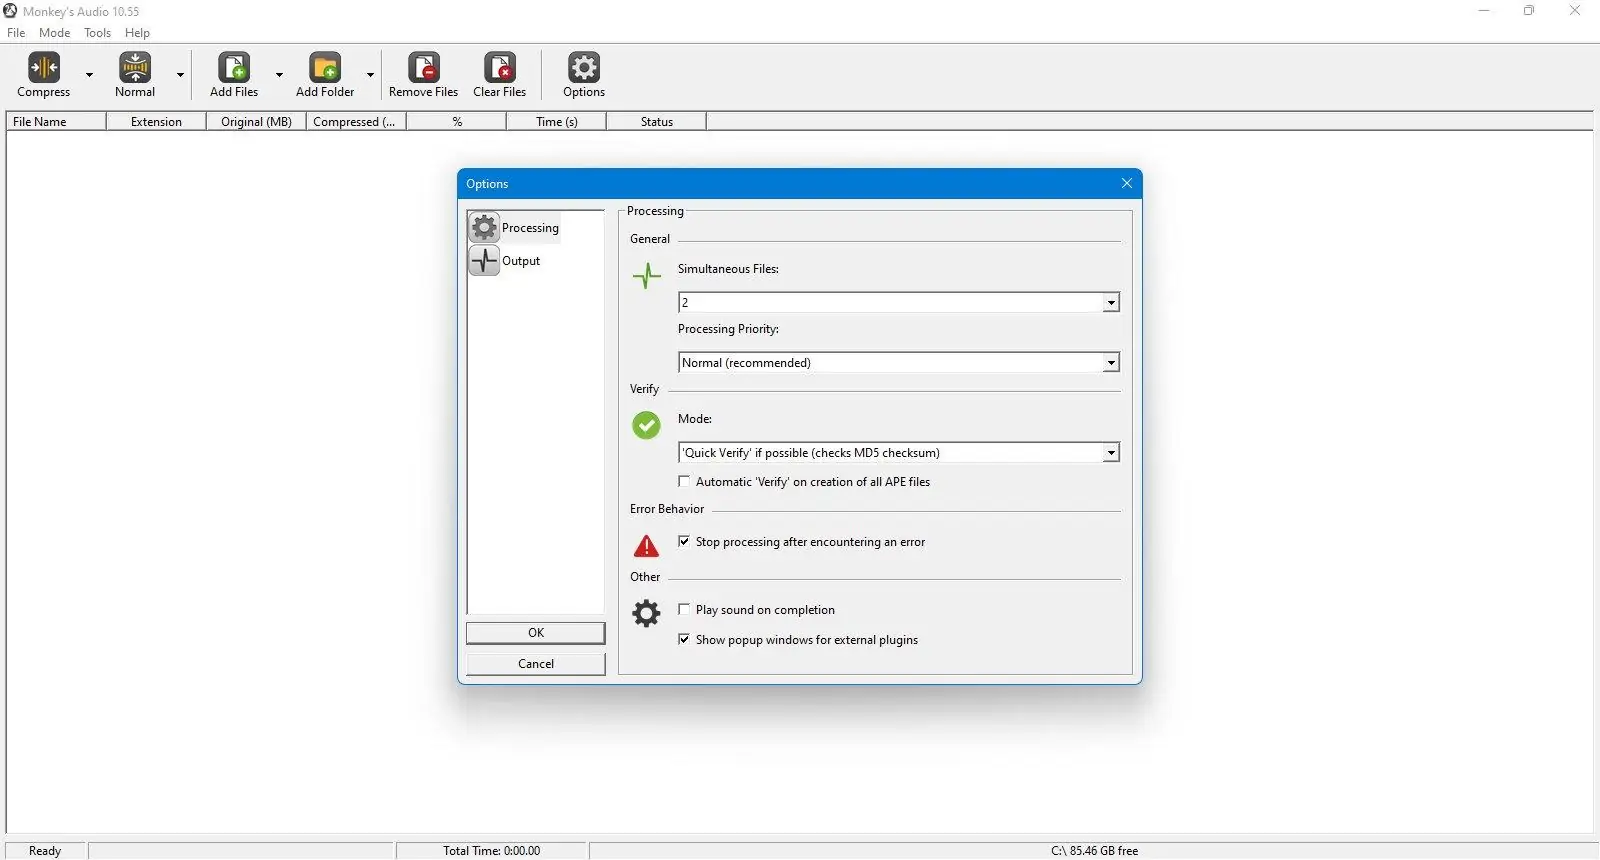Screen dimensions: 1600x860
Task: Click the Time (s) column header
Action: click(556, 122)
